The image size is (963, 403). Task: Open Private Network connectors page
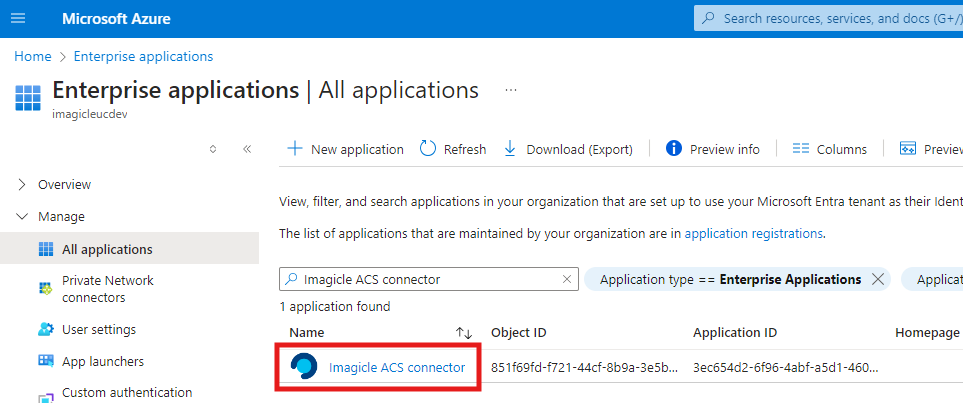click(107, 289)
